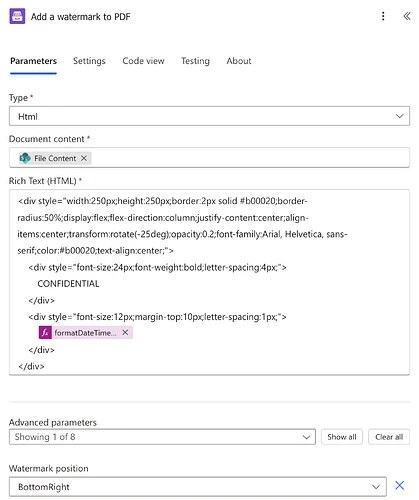Click the SharePoint icon on the File Content token
The height and width of the screenshot is (500, 419).
(25, 158)
